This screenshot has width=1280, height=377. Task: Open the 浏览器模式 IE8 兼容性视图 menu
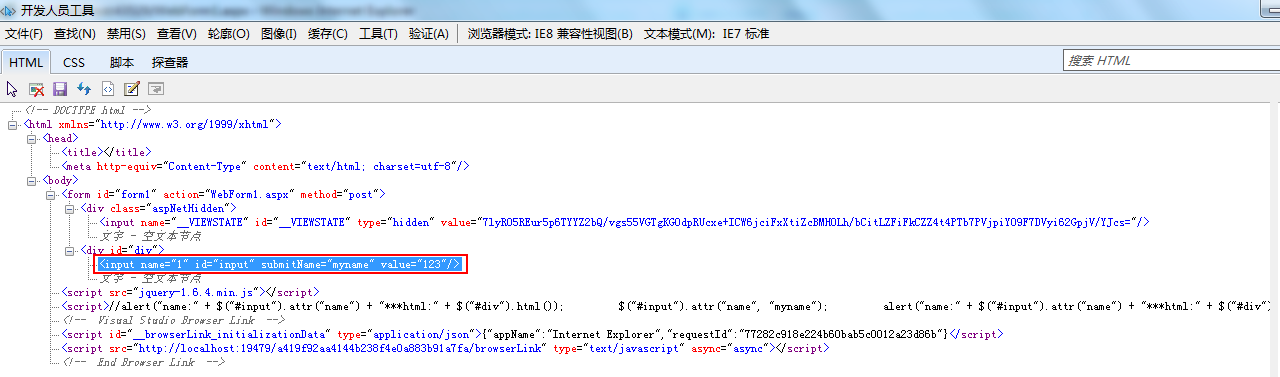(549, 34)
